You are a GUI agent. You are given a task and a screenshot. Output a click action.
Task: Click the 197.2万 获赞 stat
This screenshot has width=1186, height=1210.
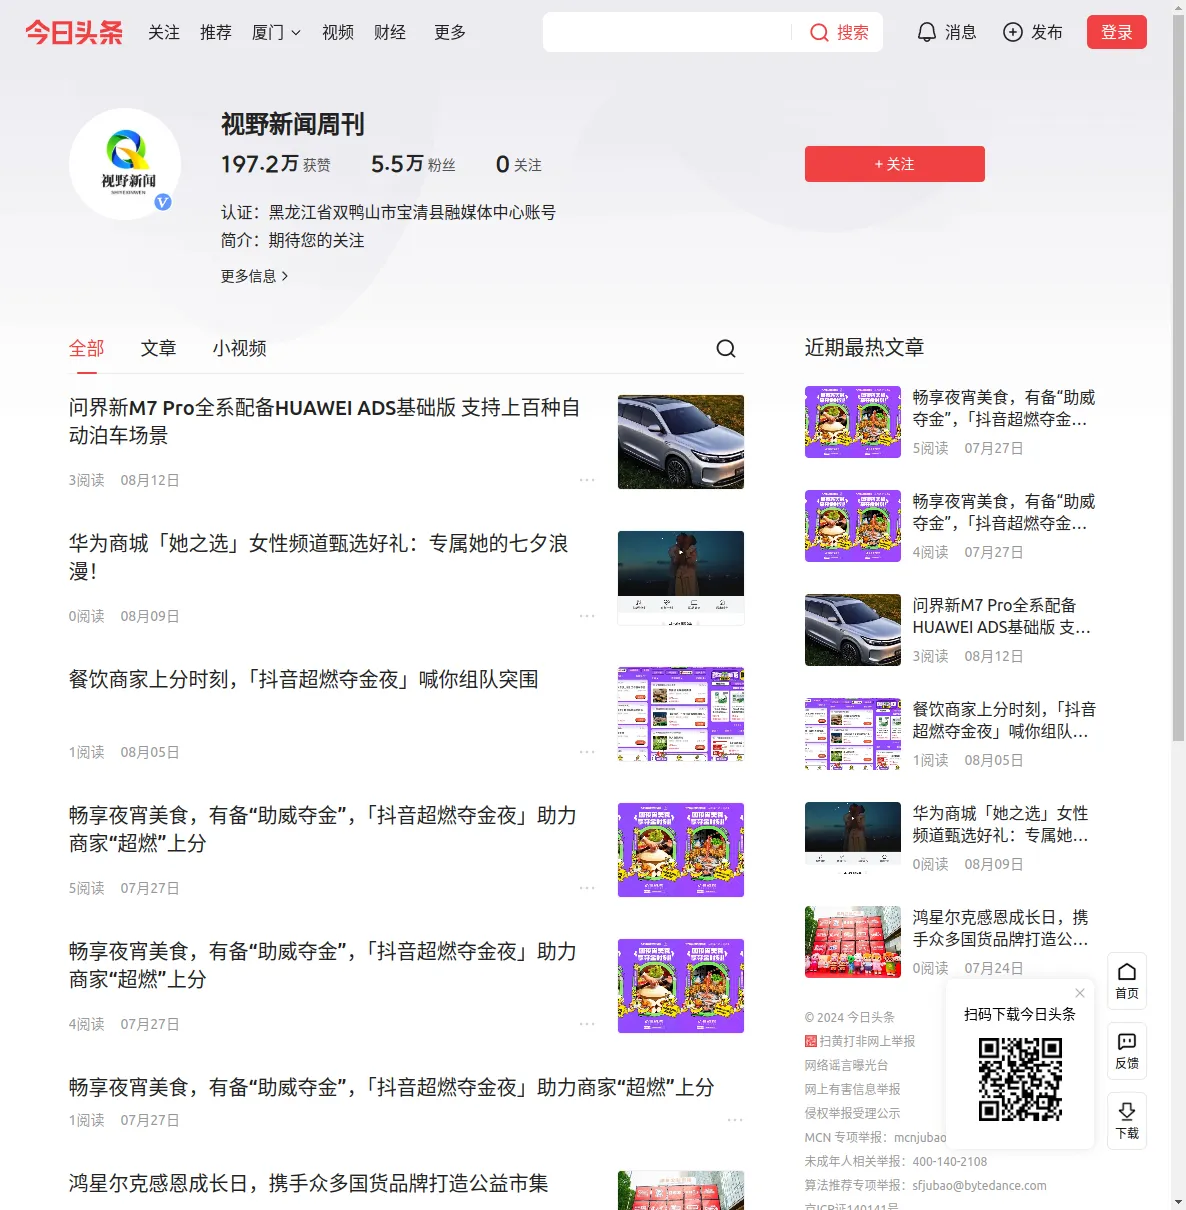[x=276, y=164]
